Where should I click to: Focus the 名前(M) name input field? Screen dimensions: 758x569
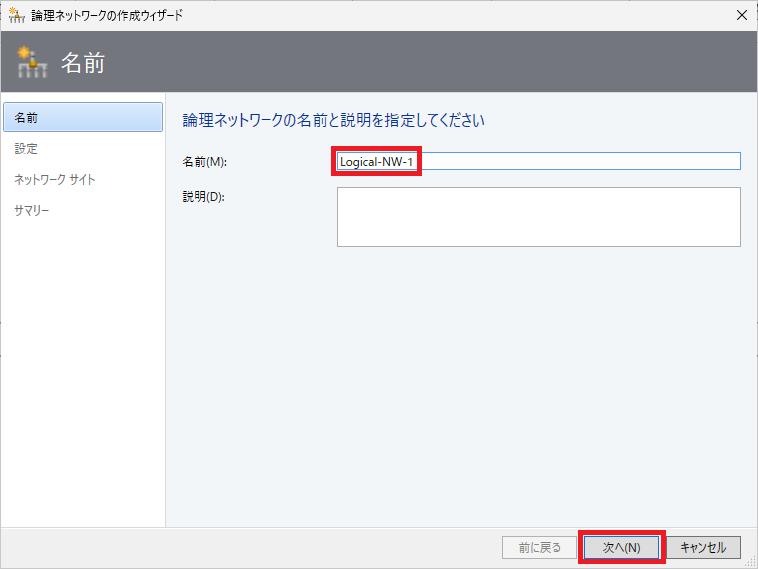click(x=539, y=161)
